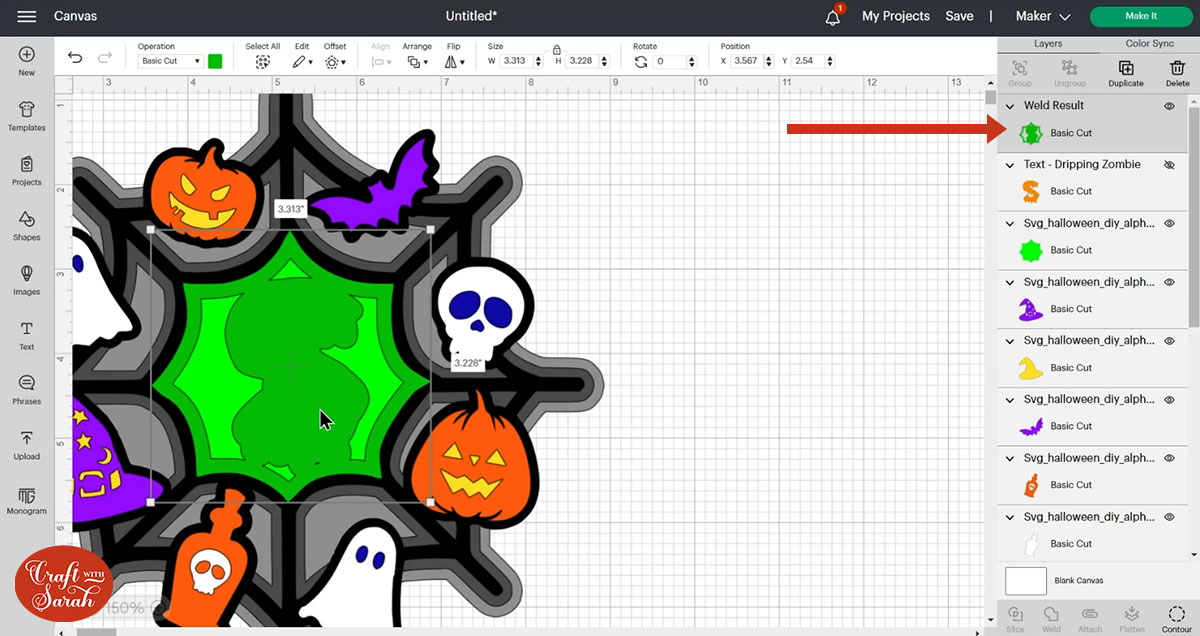Click the Canvas title label

pyautogui.click(x=75, y=16)
